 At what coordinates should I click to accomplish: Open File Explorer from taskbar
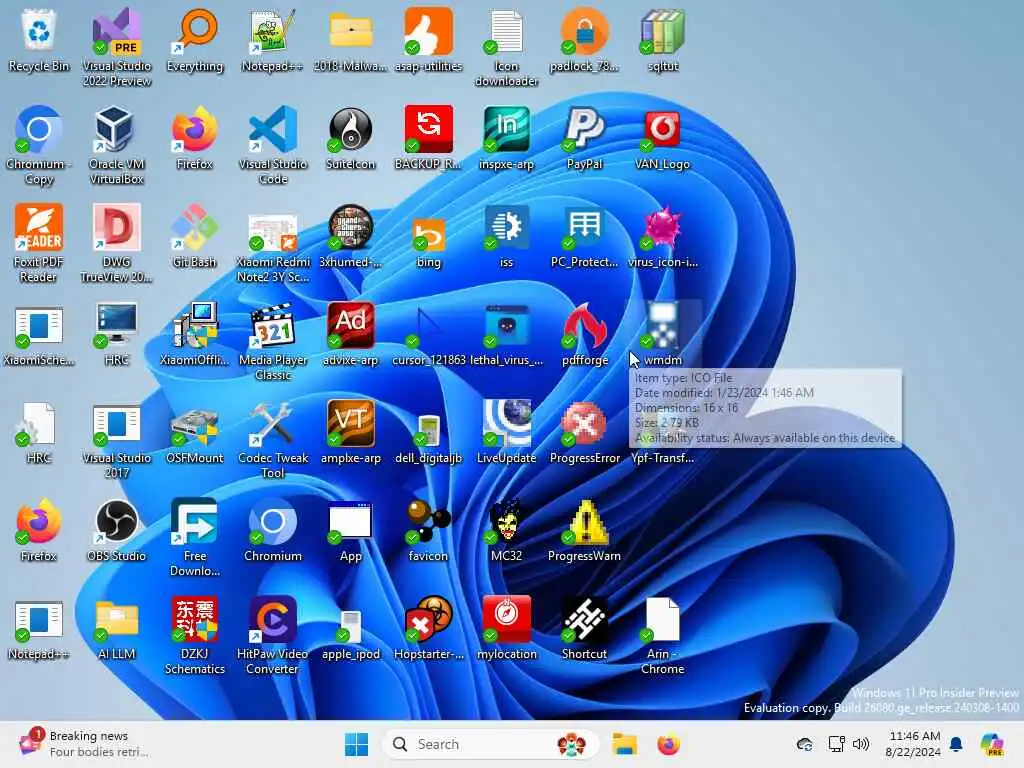pos(624,744)
